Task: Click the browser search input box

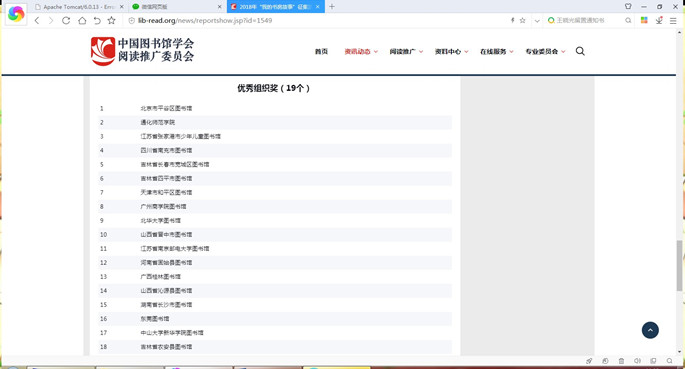Action: coord(585,21)
